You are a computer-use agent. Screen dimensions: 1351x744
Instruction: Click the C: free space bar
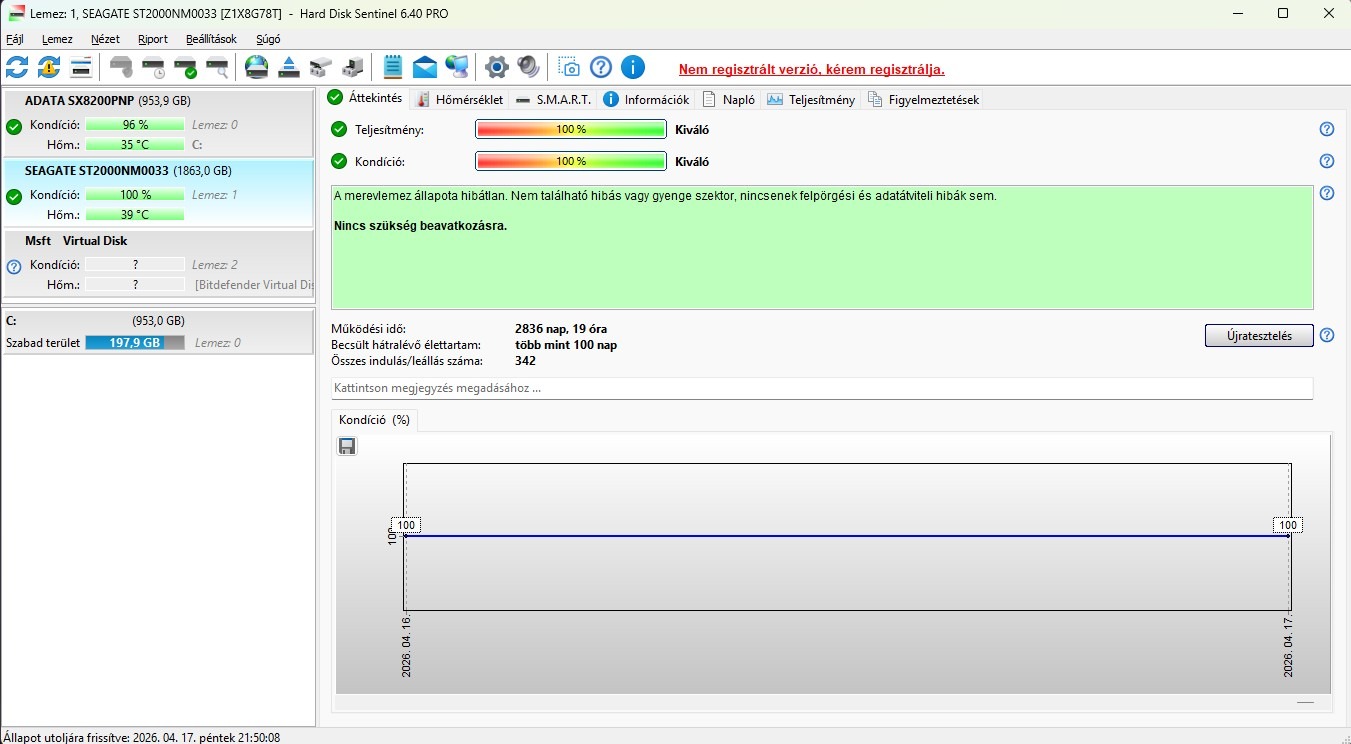pyautogui.click(x=135, y=342)
